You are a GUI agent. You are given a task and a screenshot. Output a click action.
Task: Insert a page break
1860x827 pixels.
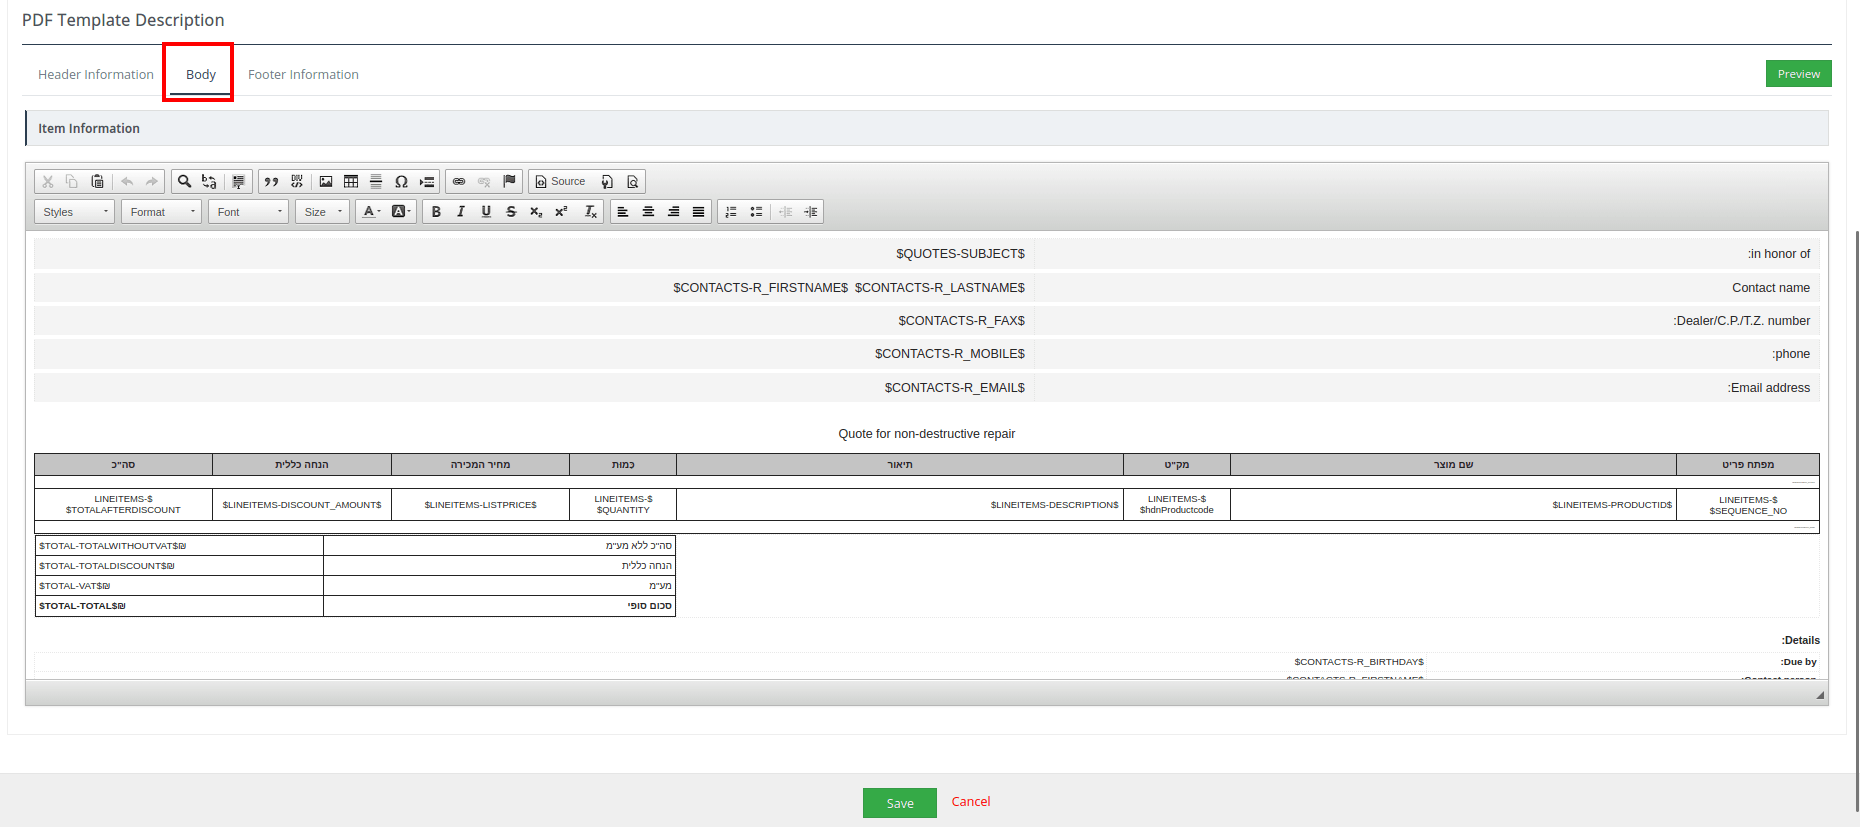click(427, 181)
